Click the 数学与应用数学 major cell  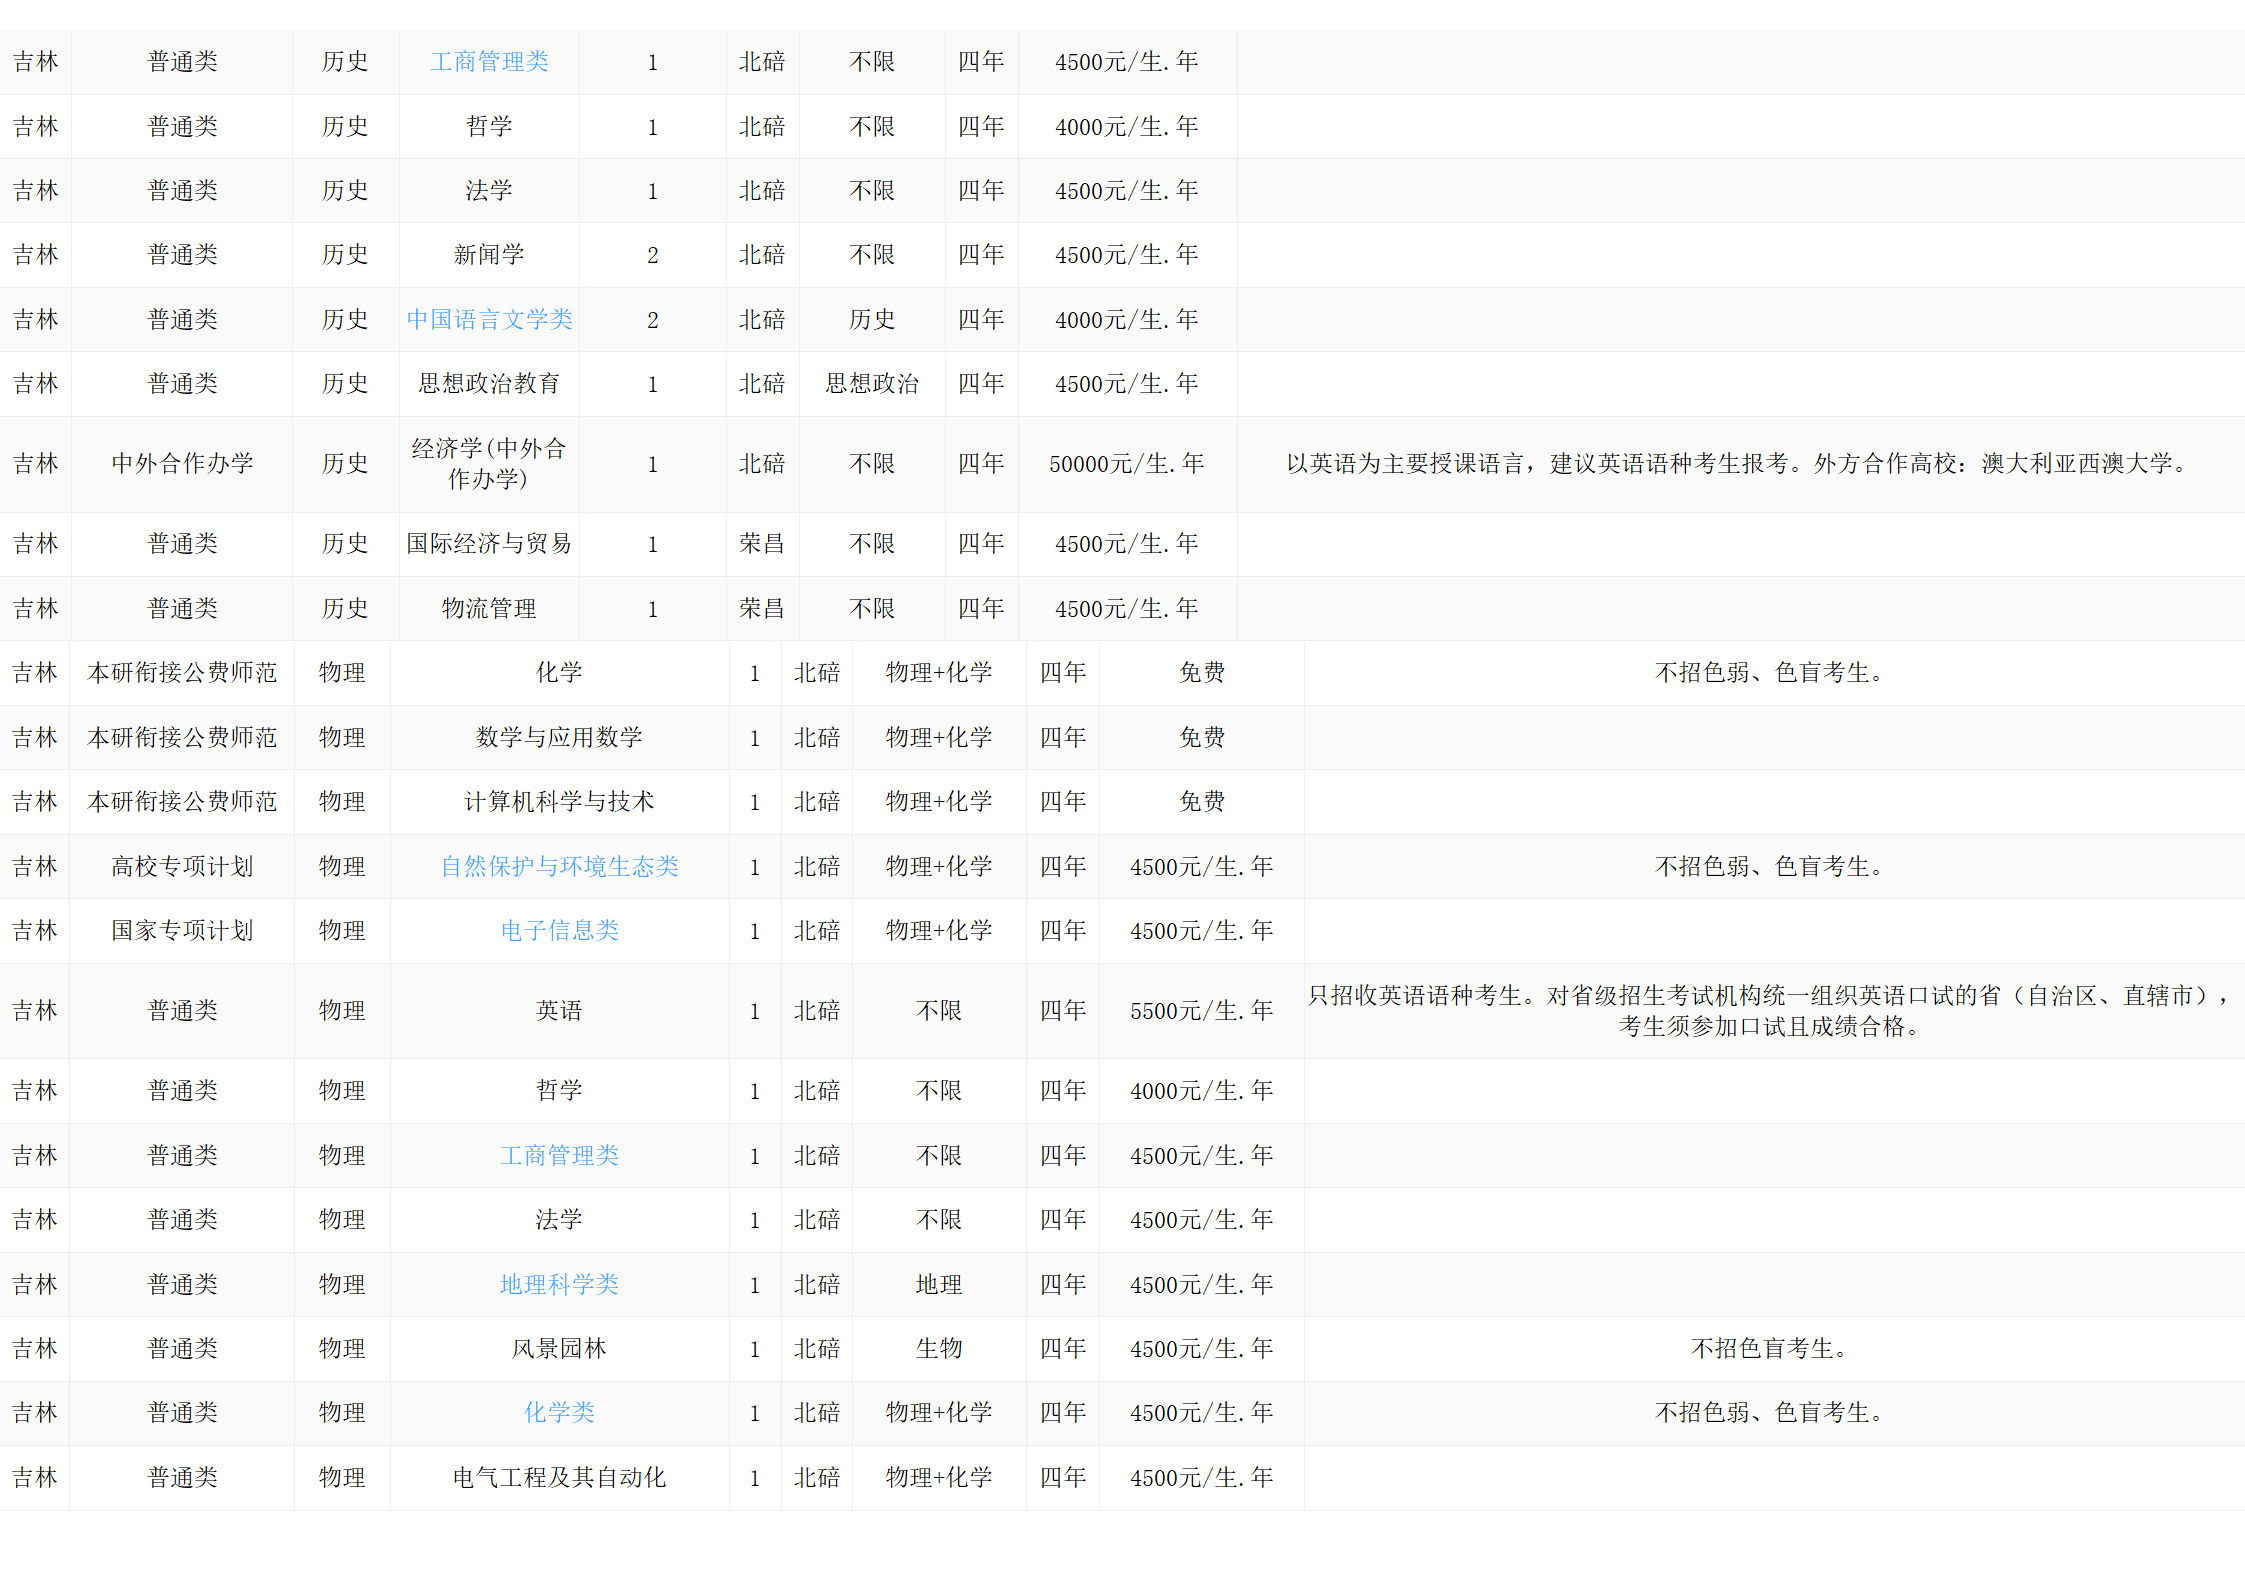click(x=559, y=738)
